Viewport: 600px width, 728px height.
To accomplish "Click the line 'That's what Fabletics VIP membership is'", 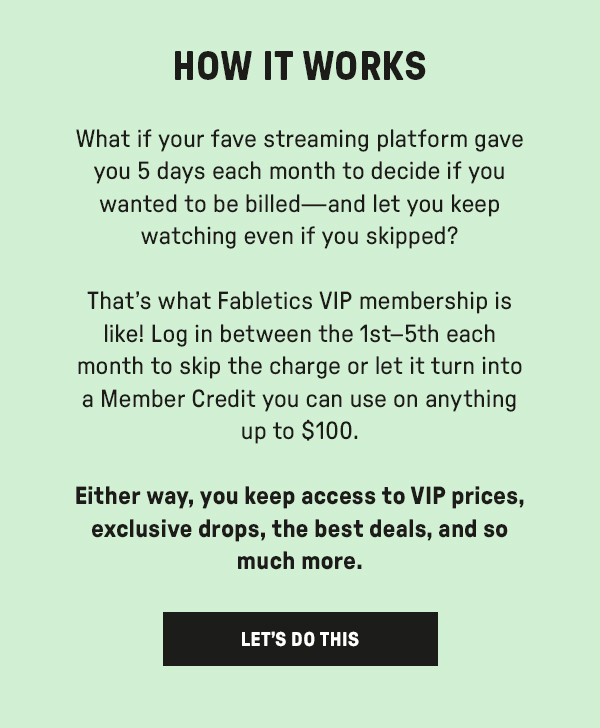I will [300, 301].
